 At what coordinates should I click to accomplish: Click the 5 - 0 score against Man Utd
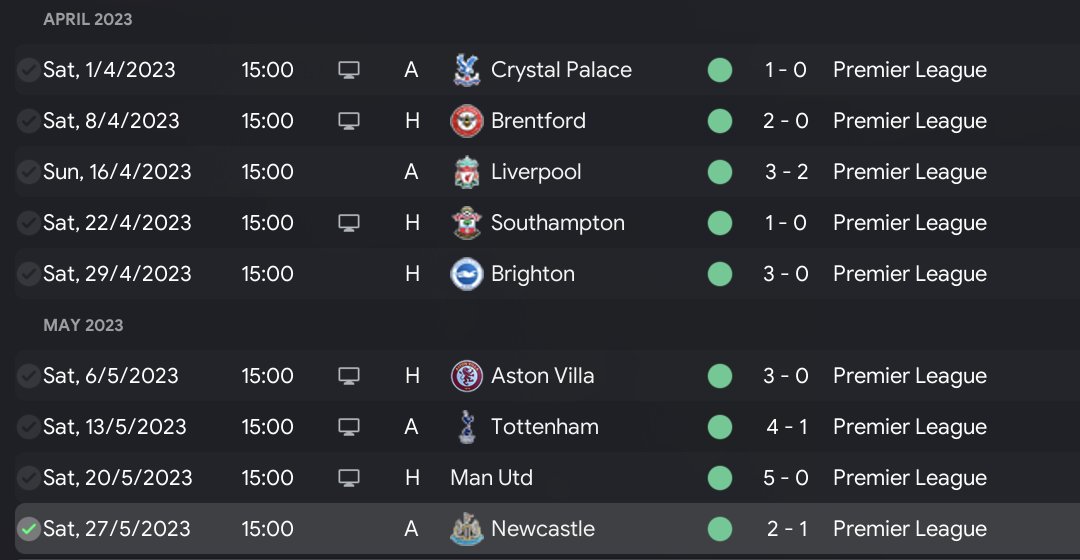coord(786,478)
